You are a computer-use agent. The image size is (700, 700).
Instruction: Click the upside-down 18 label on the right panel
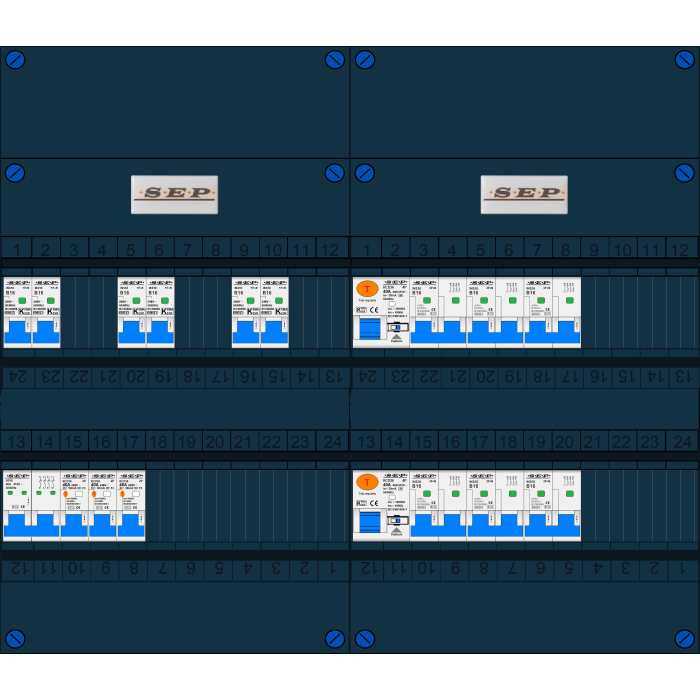[x=541, y=377]
